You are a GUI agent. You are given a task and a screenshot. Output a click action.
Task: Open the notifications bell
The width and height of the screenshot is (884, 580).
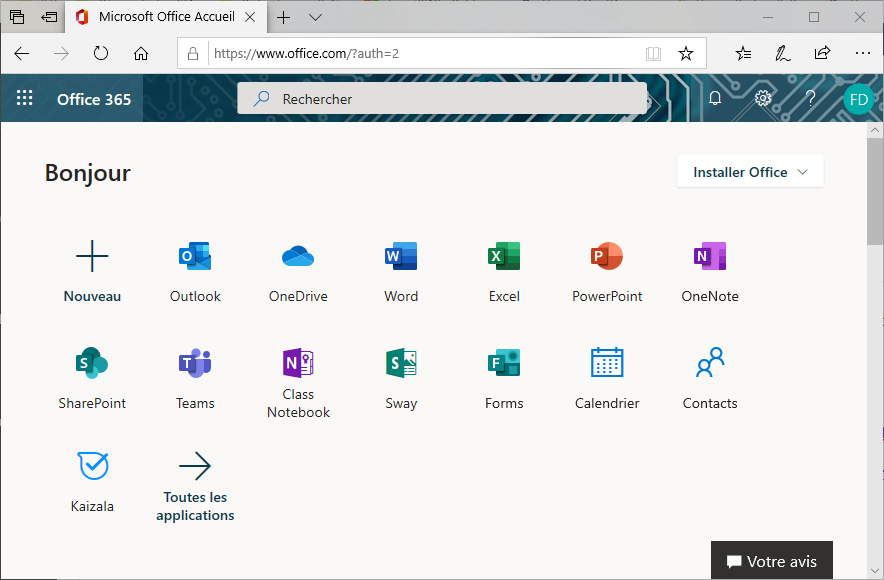click(715, 99)
